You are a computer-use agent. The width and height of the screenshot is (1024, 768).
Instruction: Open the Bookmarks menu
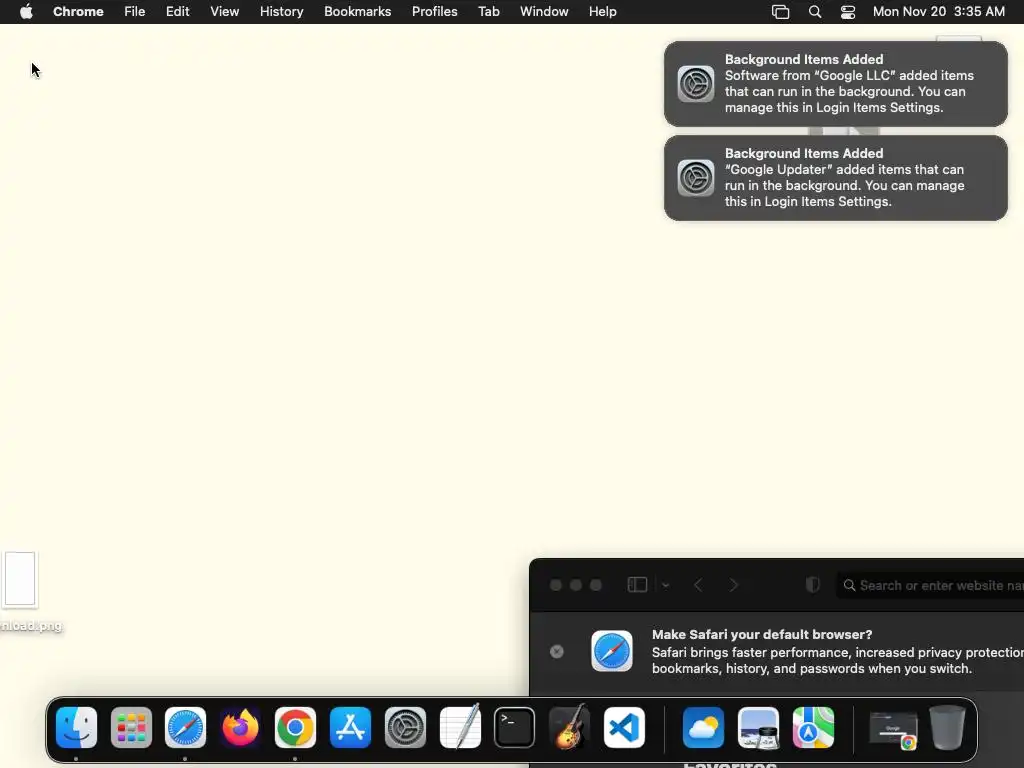click(x=358, y=12)
